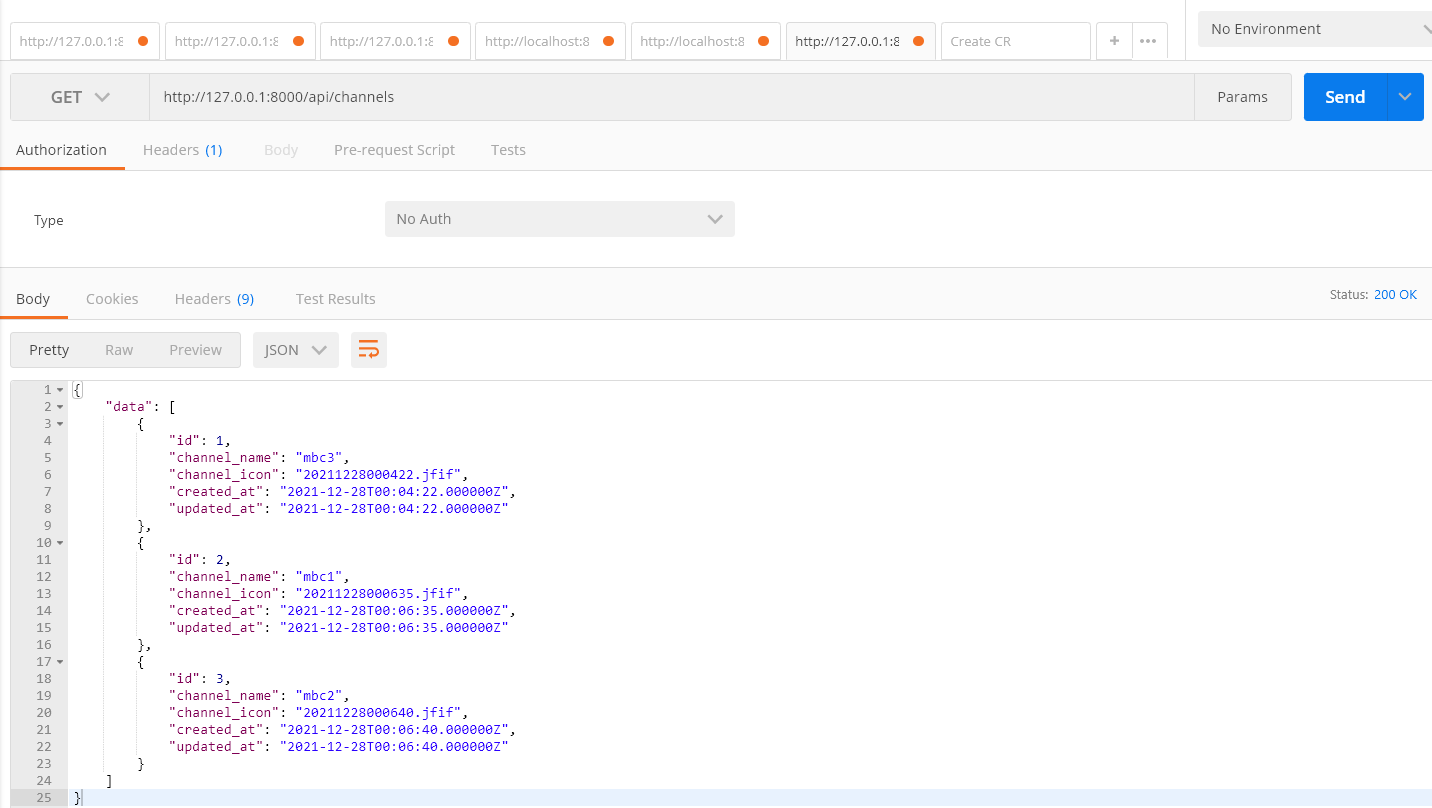The image size is (1432, 808).
Task: Click the orange dot on the first request tab
Action: (141, 41)
